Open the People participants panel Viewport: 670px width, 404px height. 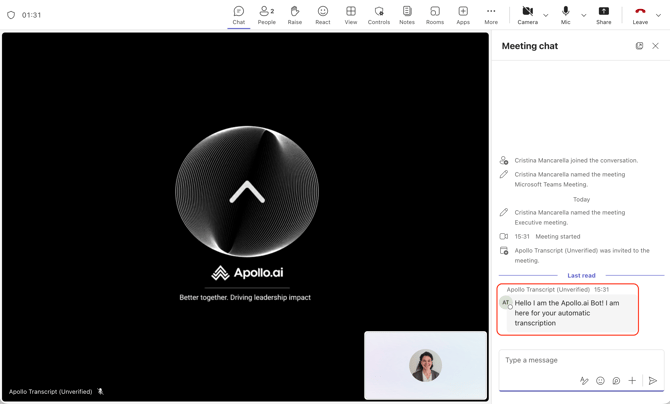pos(266,15)
